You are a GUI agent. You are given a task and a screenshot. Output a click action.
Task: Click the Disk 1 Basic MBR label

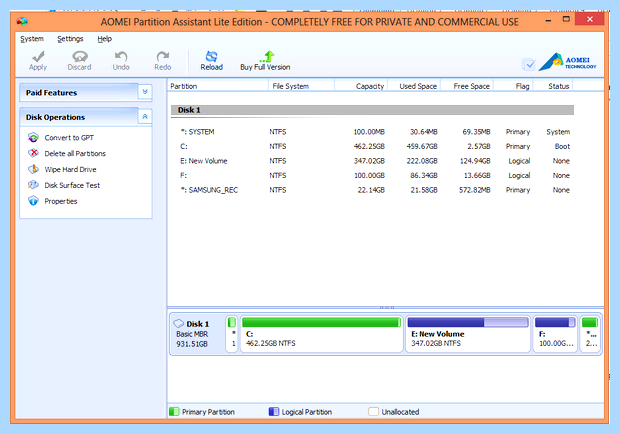click(x=192, y=334)
